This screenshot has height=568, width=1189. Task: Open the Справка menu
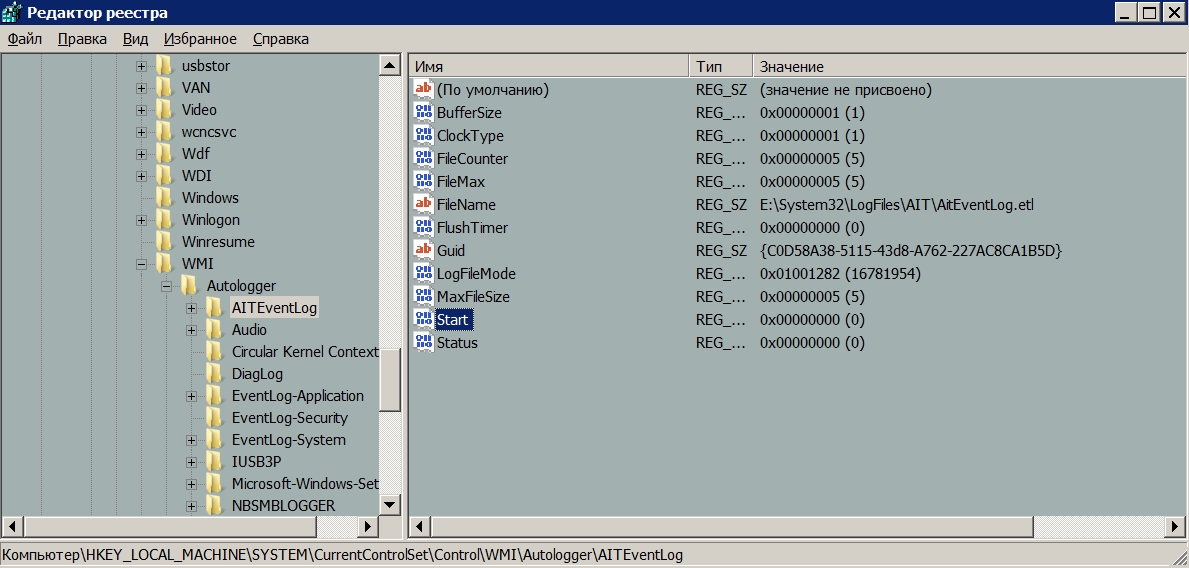pos(281,39)
